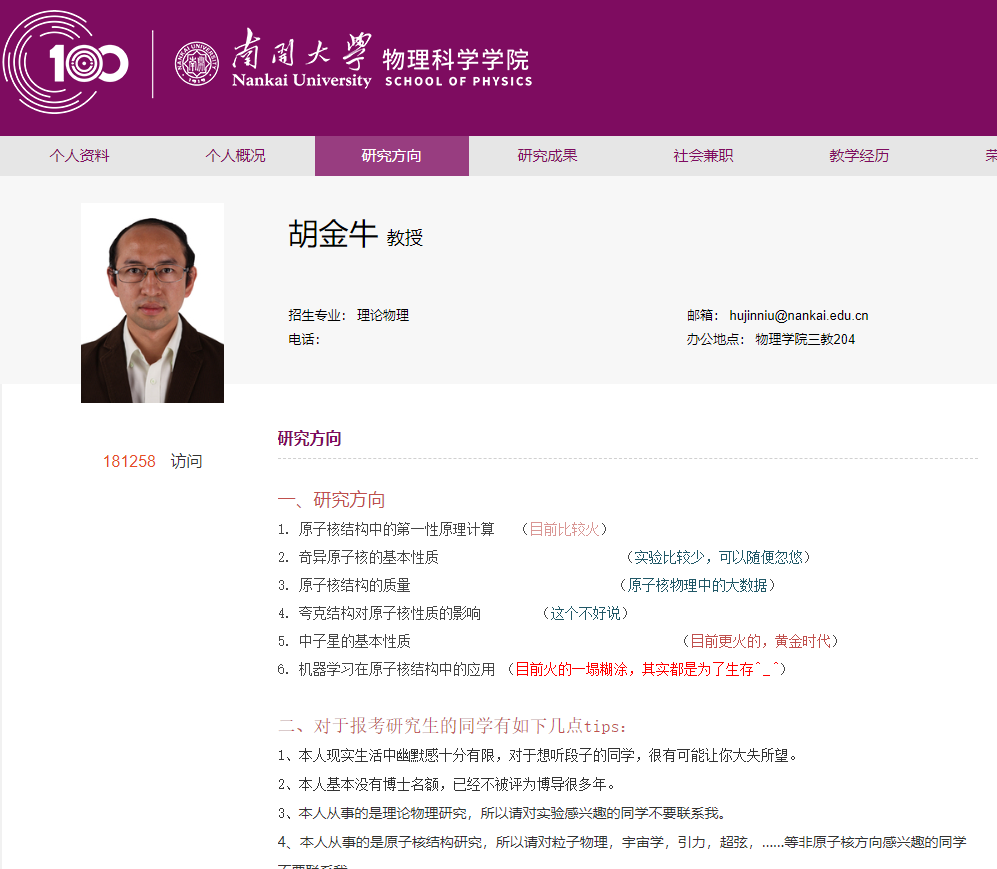The width and height of the screenshot is (997, 869).
Task: Open the Nankai University calligraphy name link
Action: (x=301, y=58)
